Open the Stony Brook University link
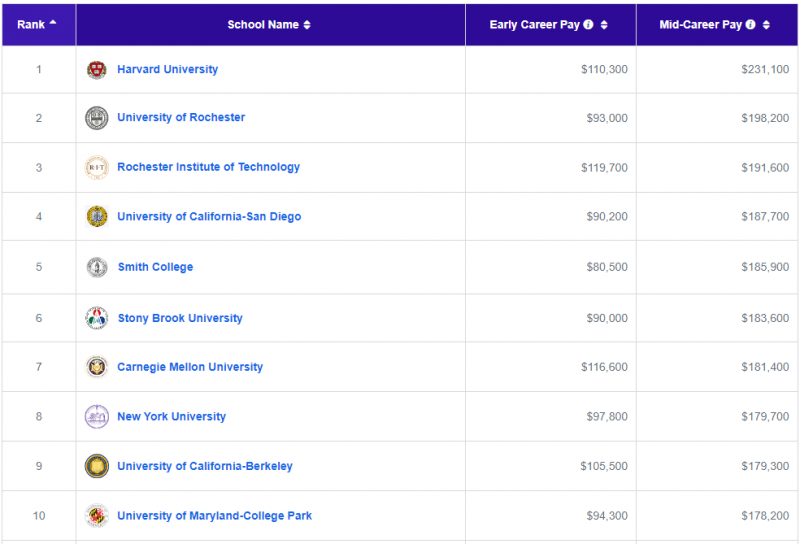Screen dimensions: 800x544 [180, 318]
